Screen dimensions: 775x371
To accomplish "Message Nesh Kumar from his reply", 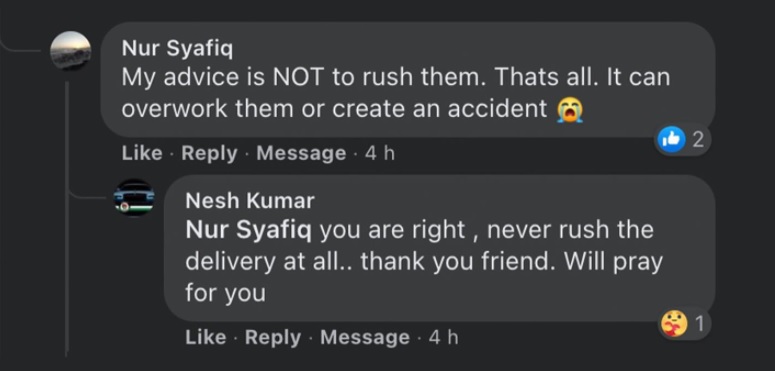I will point(365,337).
